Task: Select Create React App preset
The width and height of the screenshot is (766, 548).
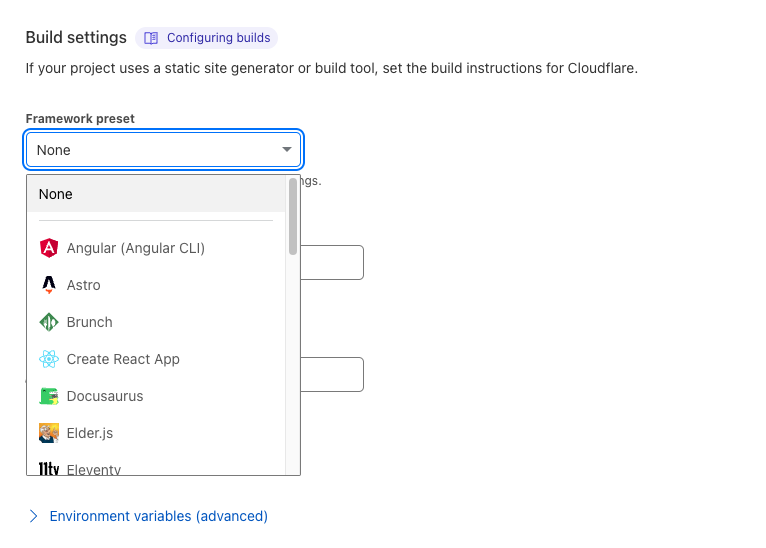Action: (x=156, y=359)
